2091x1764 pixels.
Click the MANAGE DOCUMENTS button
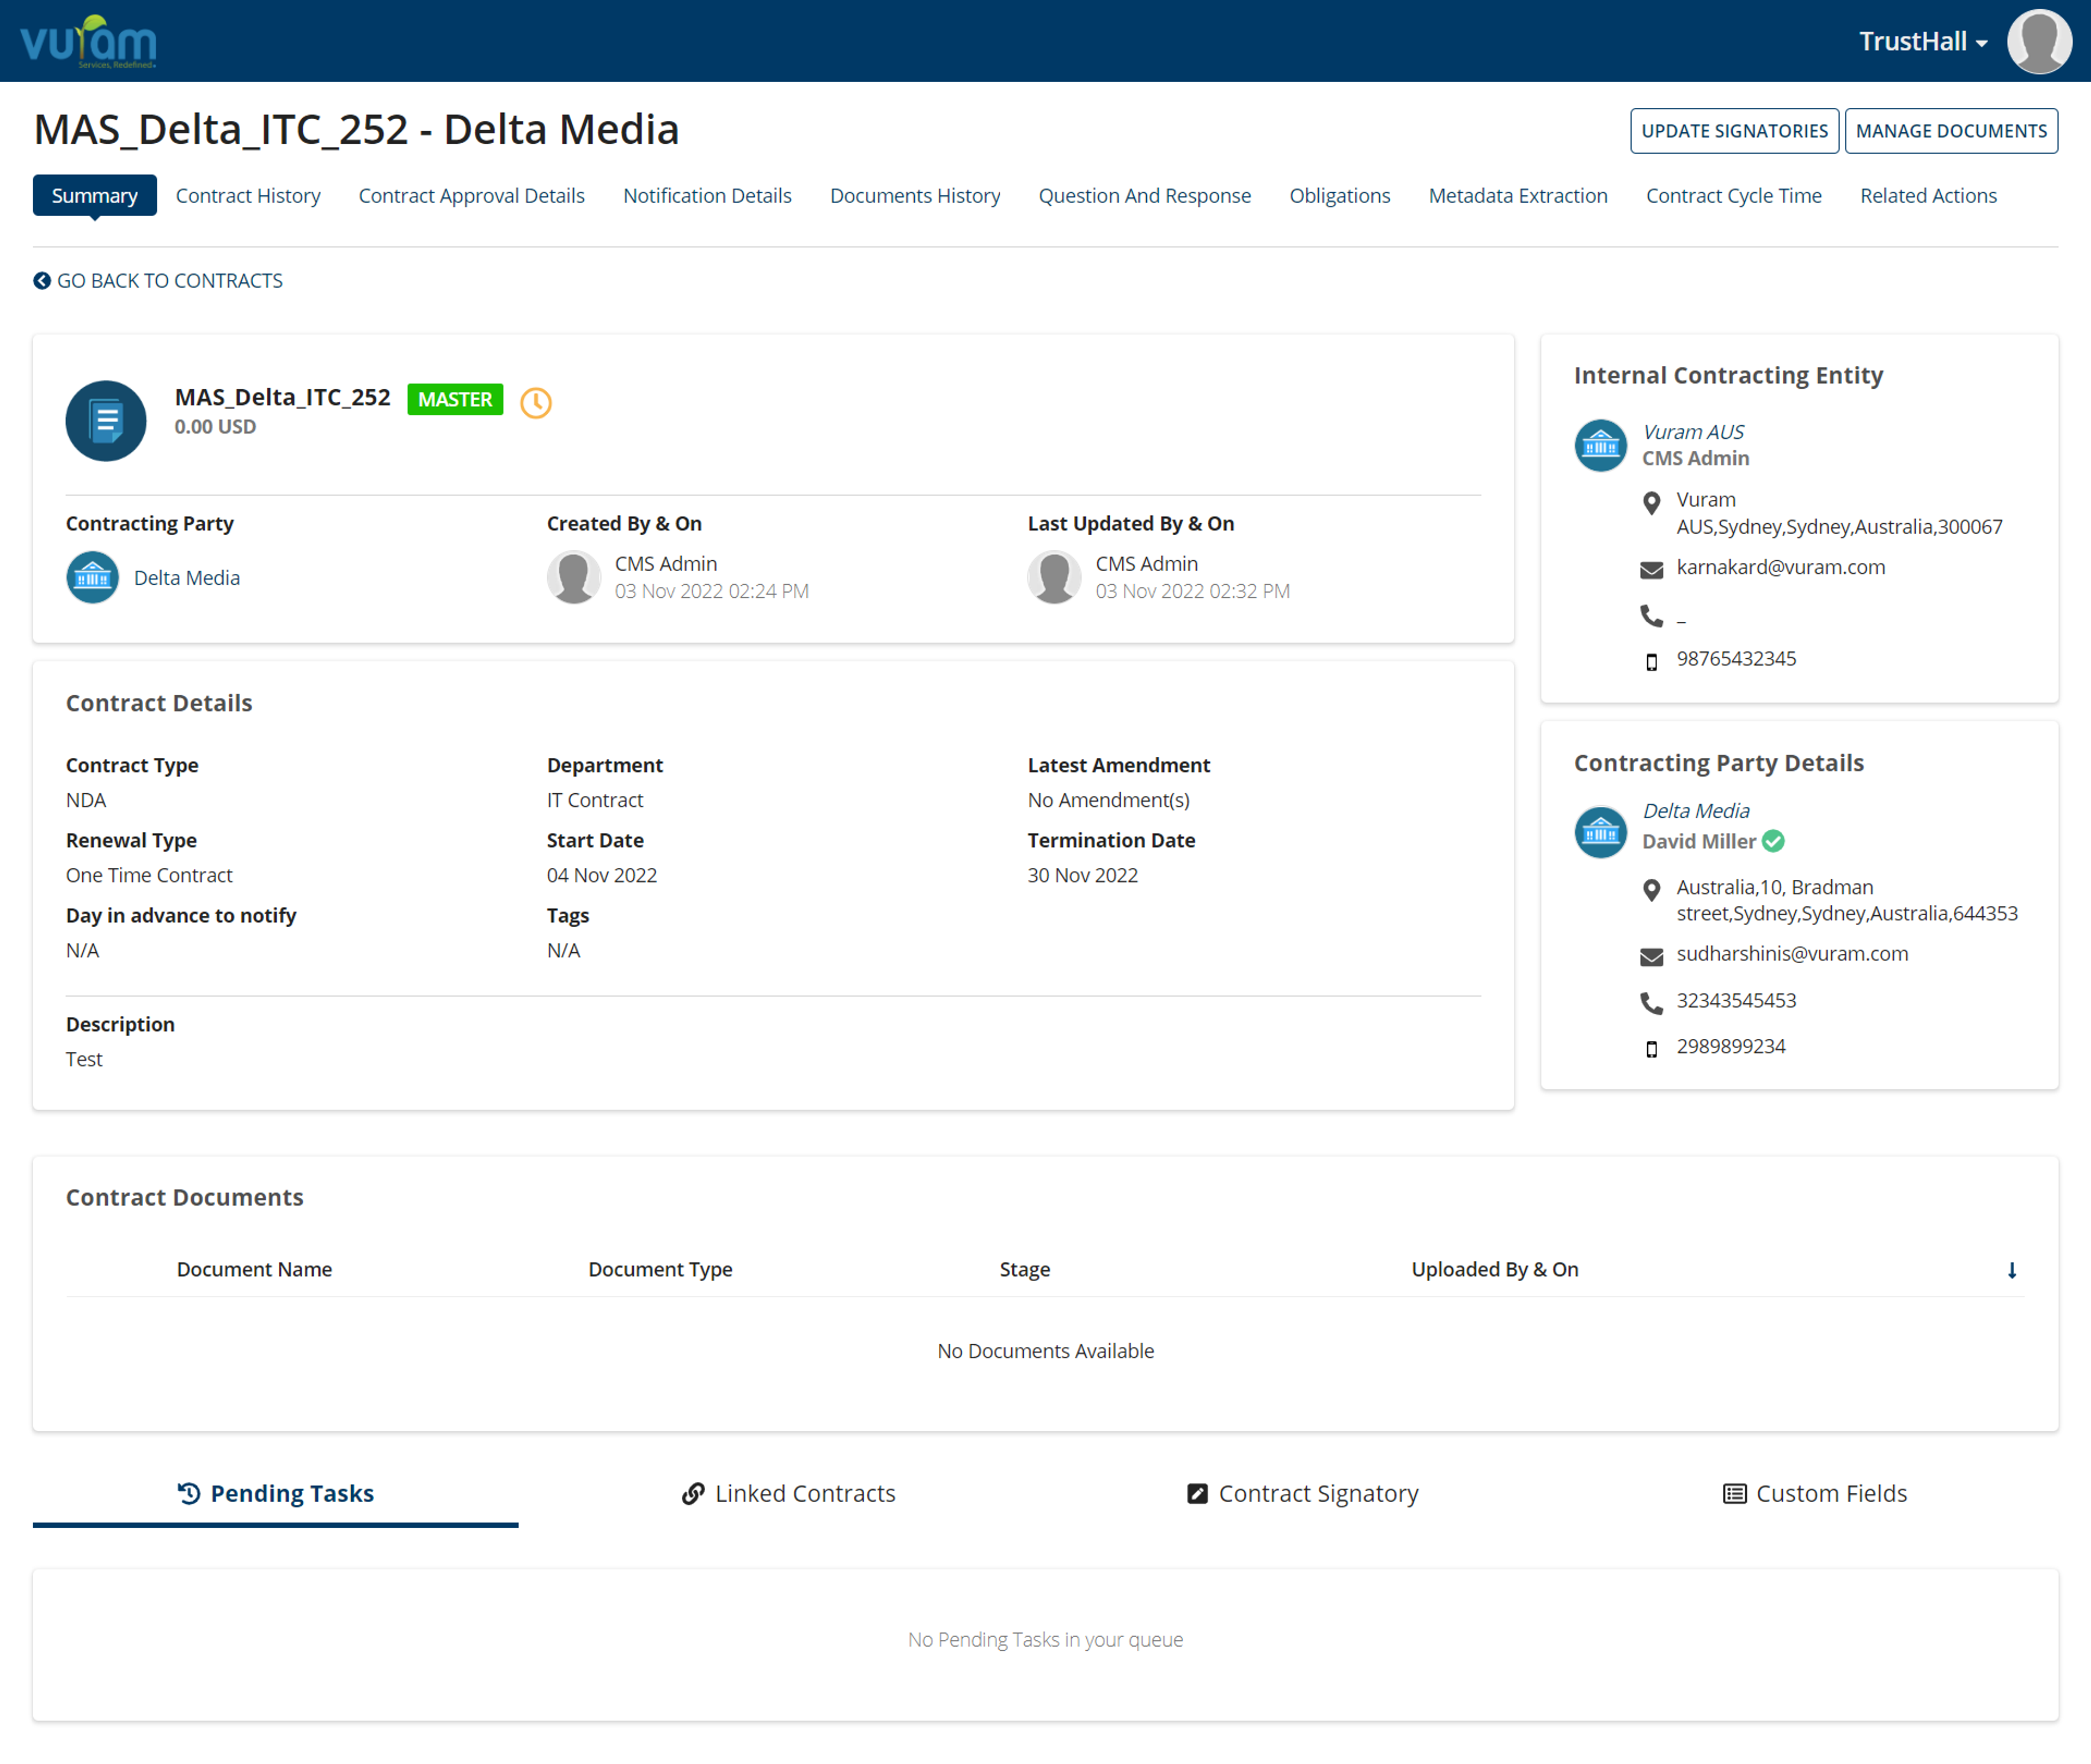(1951, 131)
